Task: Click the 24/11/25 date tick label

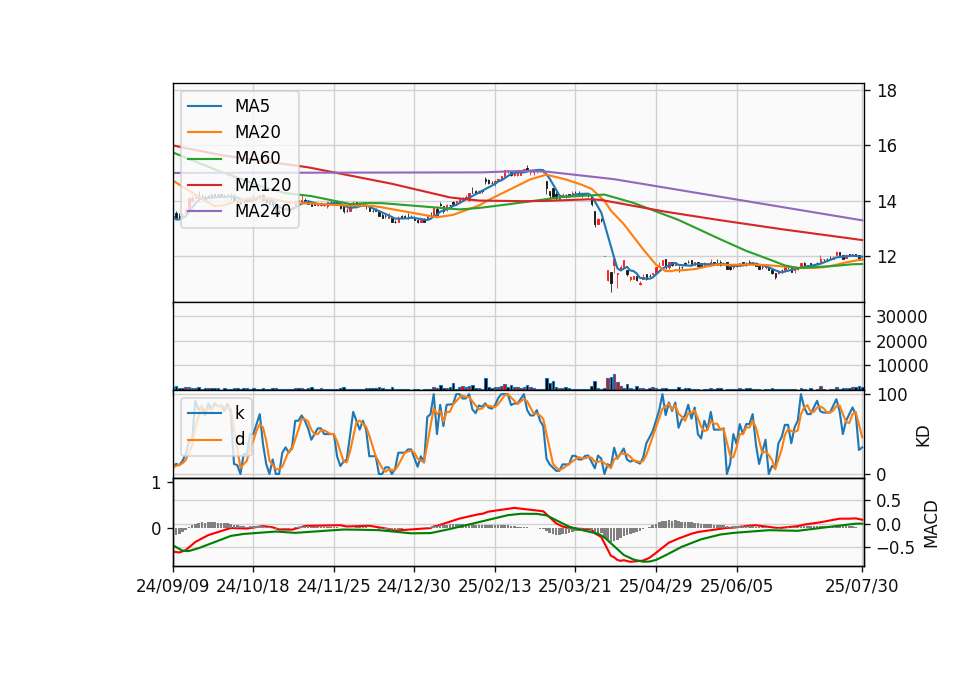Action: (x=334, y=586)
